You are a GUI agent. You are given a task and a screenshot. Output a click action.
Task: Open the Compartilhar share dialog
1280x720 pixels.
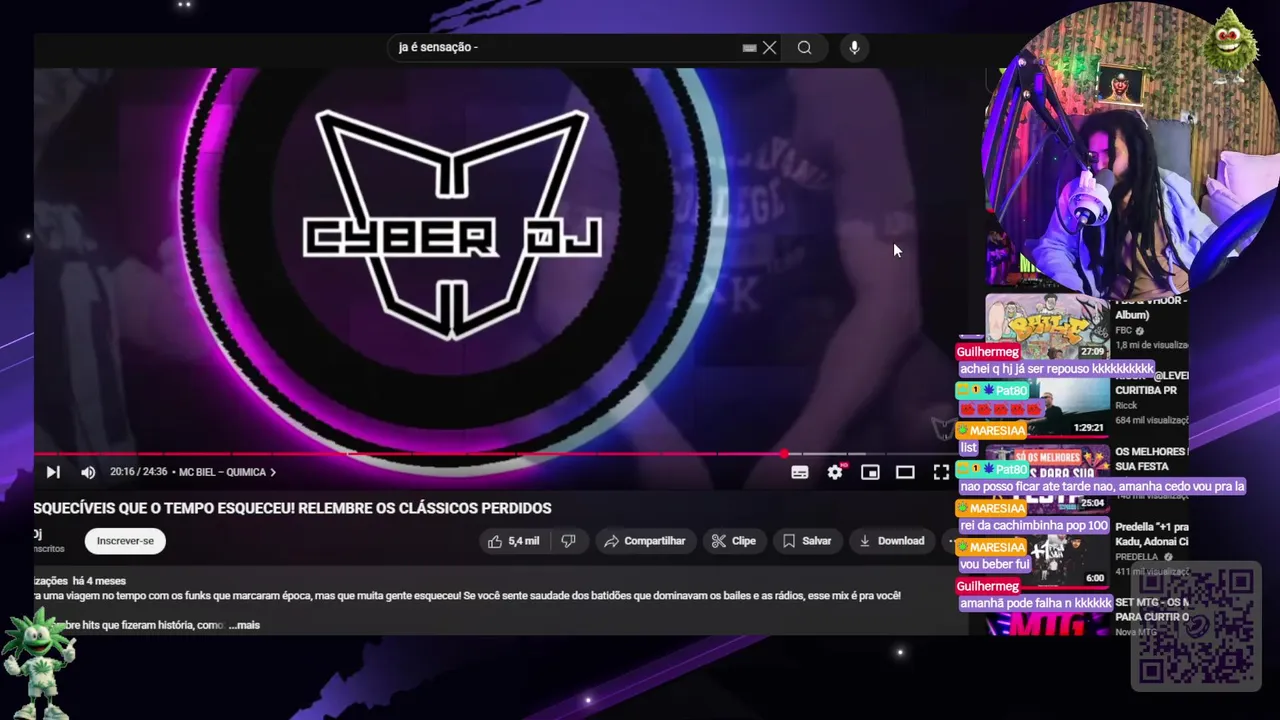[645, 541]
